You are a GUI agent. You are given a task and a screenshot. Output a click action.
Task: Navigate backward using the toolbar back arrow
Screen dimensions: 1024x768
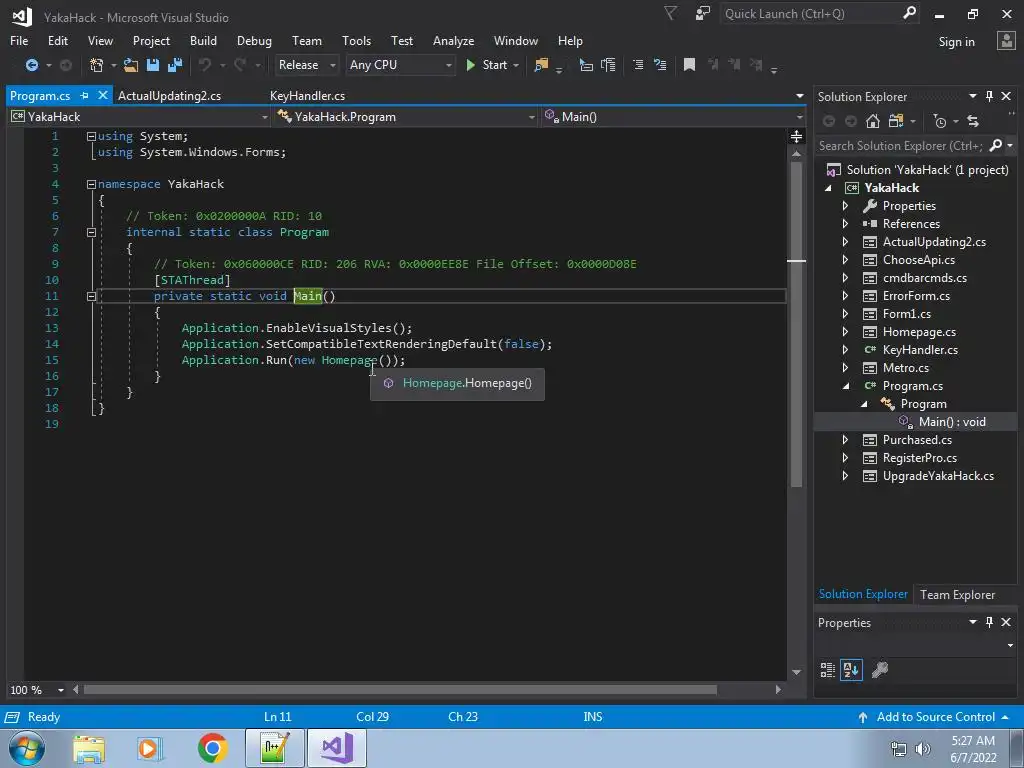(x=31, y=65)
